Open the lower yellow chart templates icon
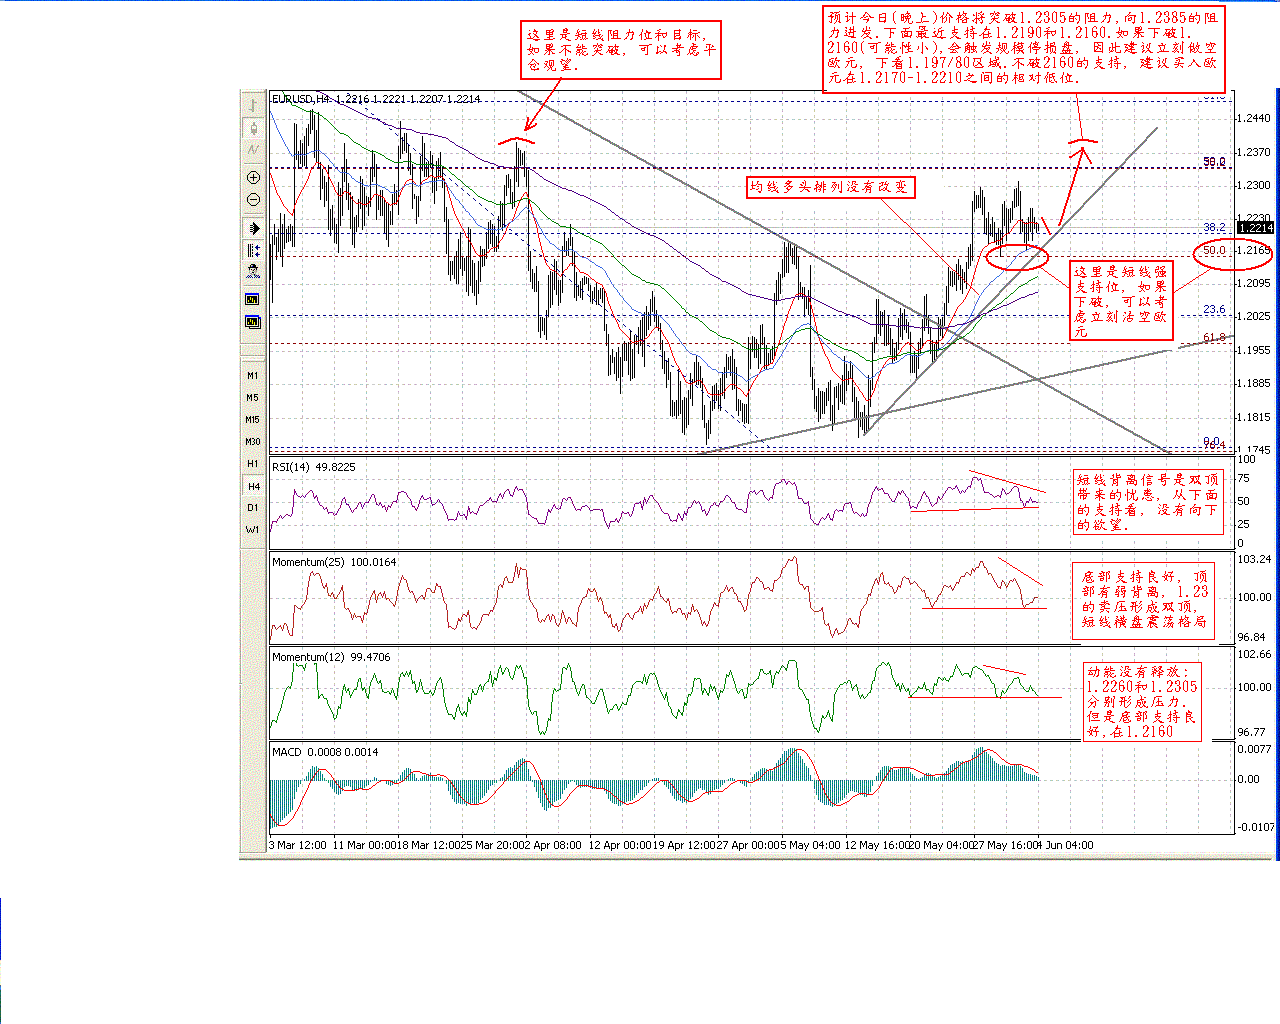 point(253,322)
